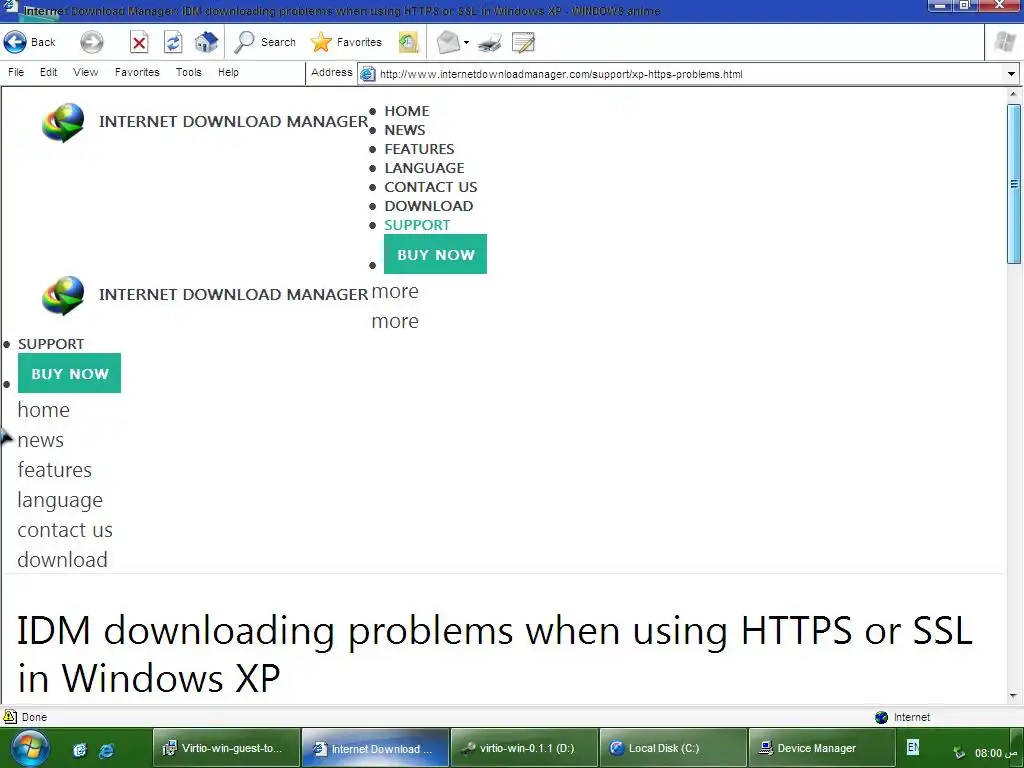This screenshot has width=1024, height=768.
Task: Open the Search pane
Action: click(x=265, y=42)
